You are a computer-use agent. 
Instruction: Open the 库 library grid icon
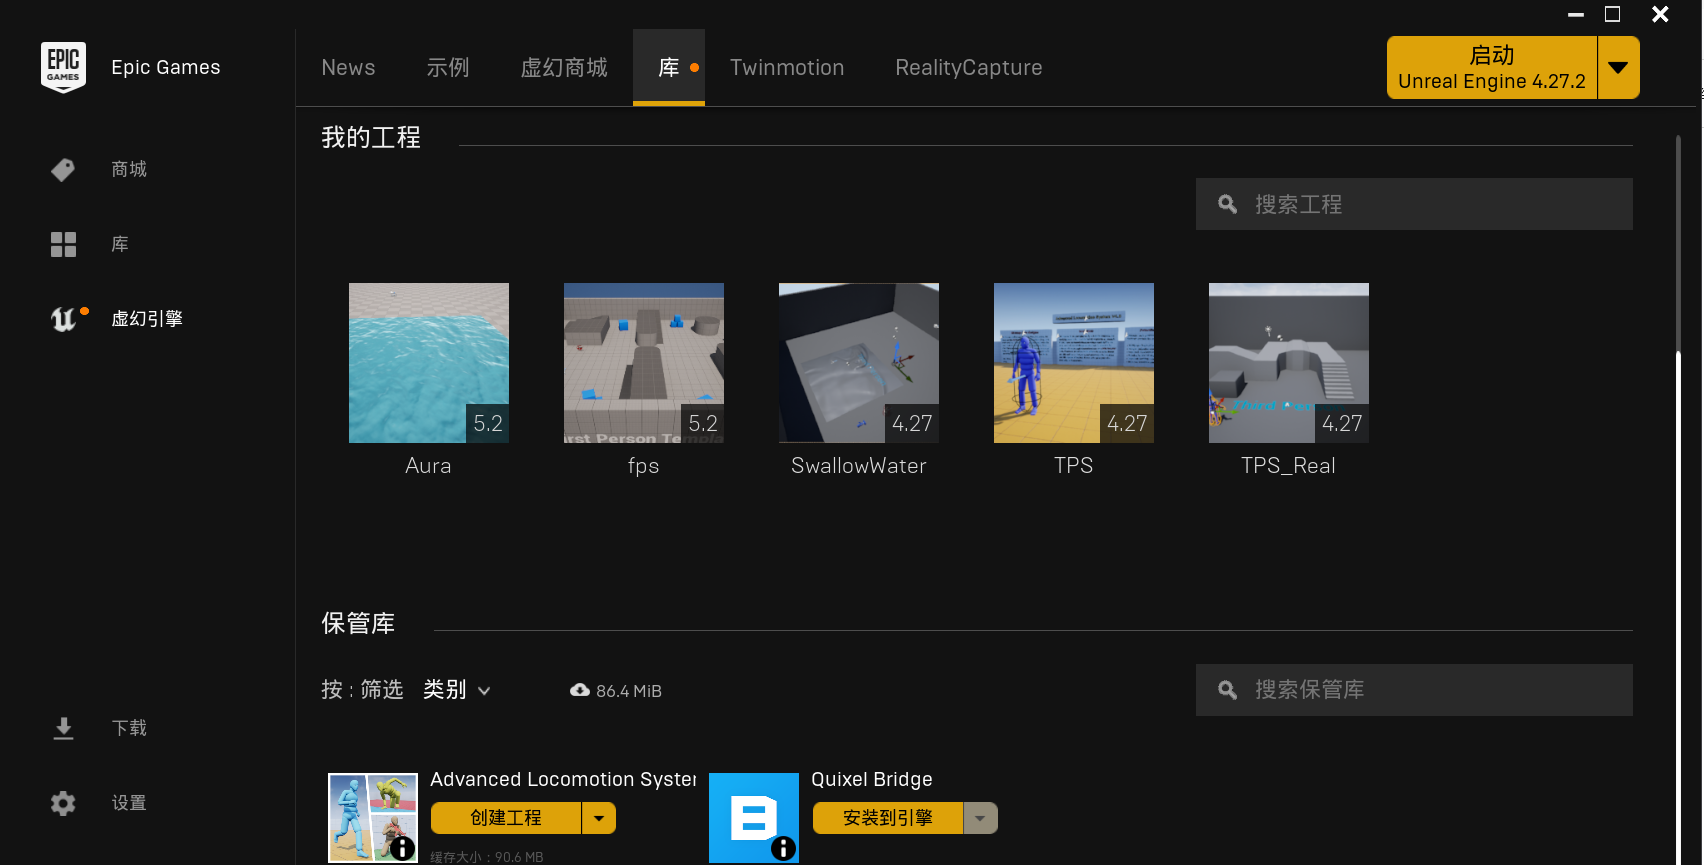pyautogui.click(x=63, y=244)
